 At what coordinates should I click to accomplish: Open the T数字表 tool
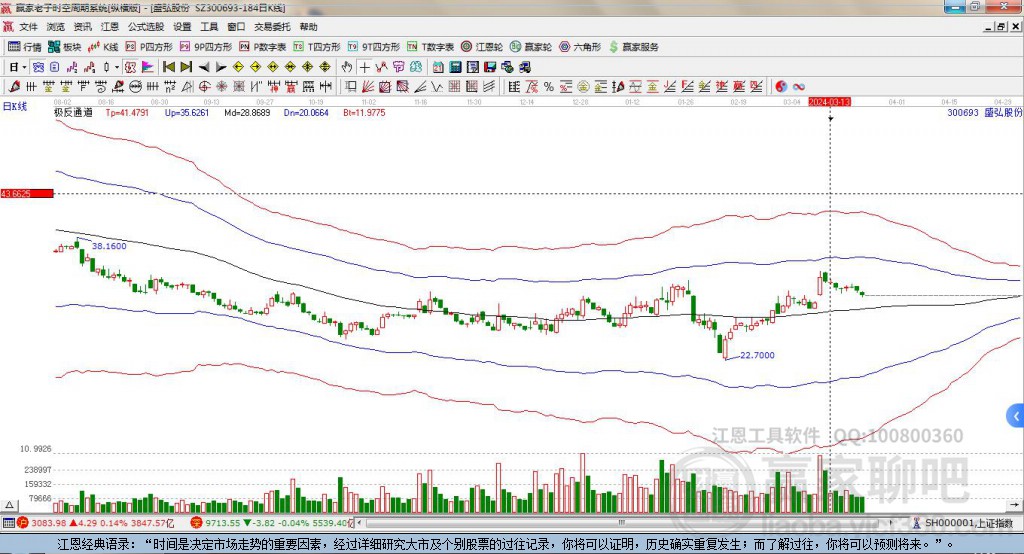click(x=430, y=47)
